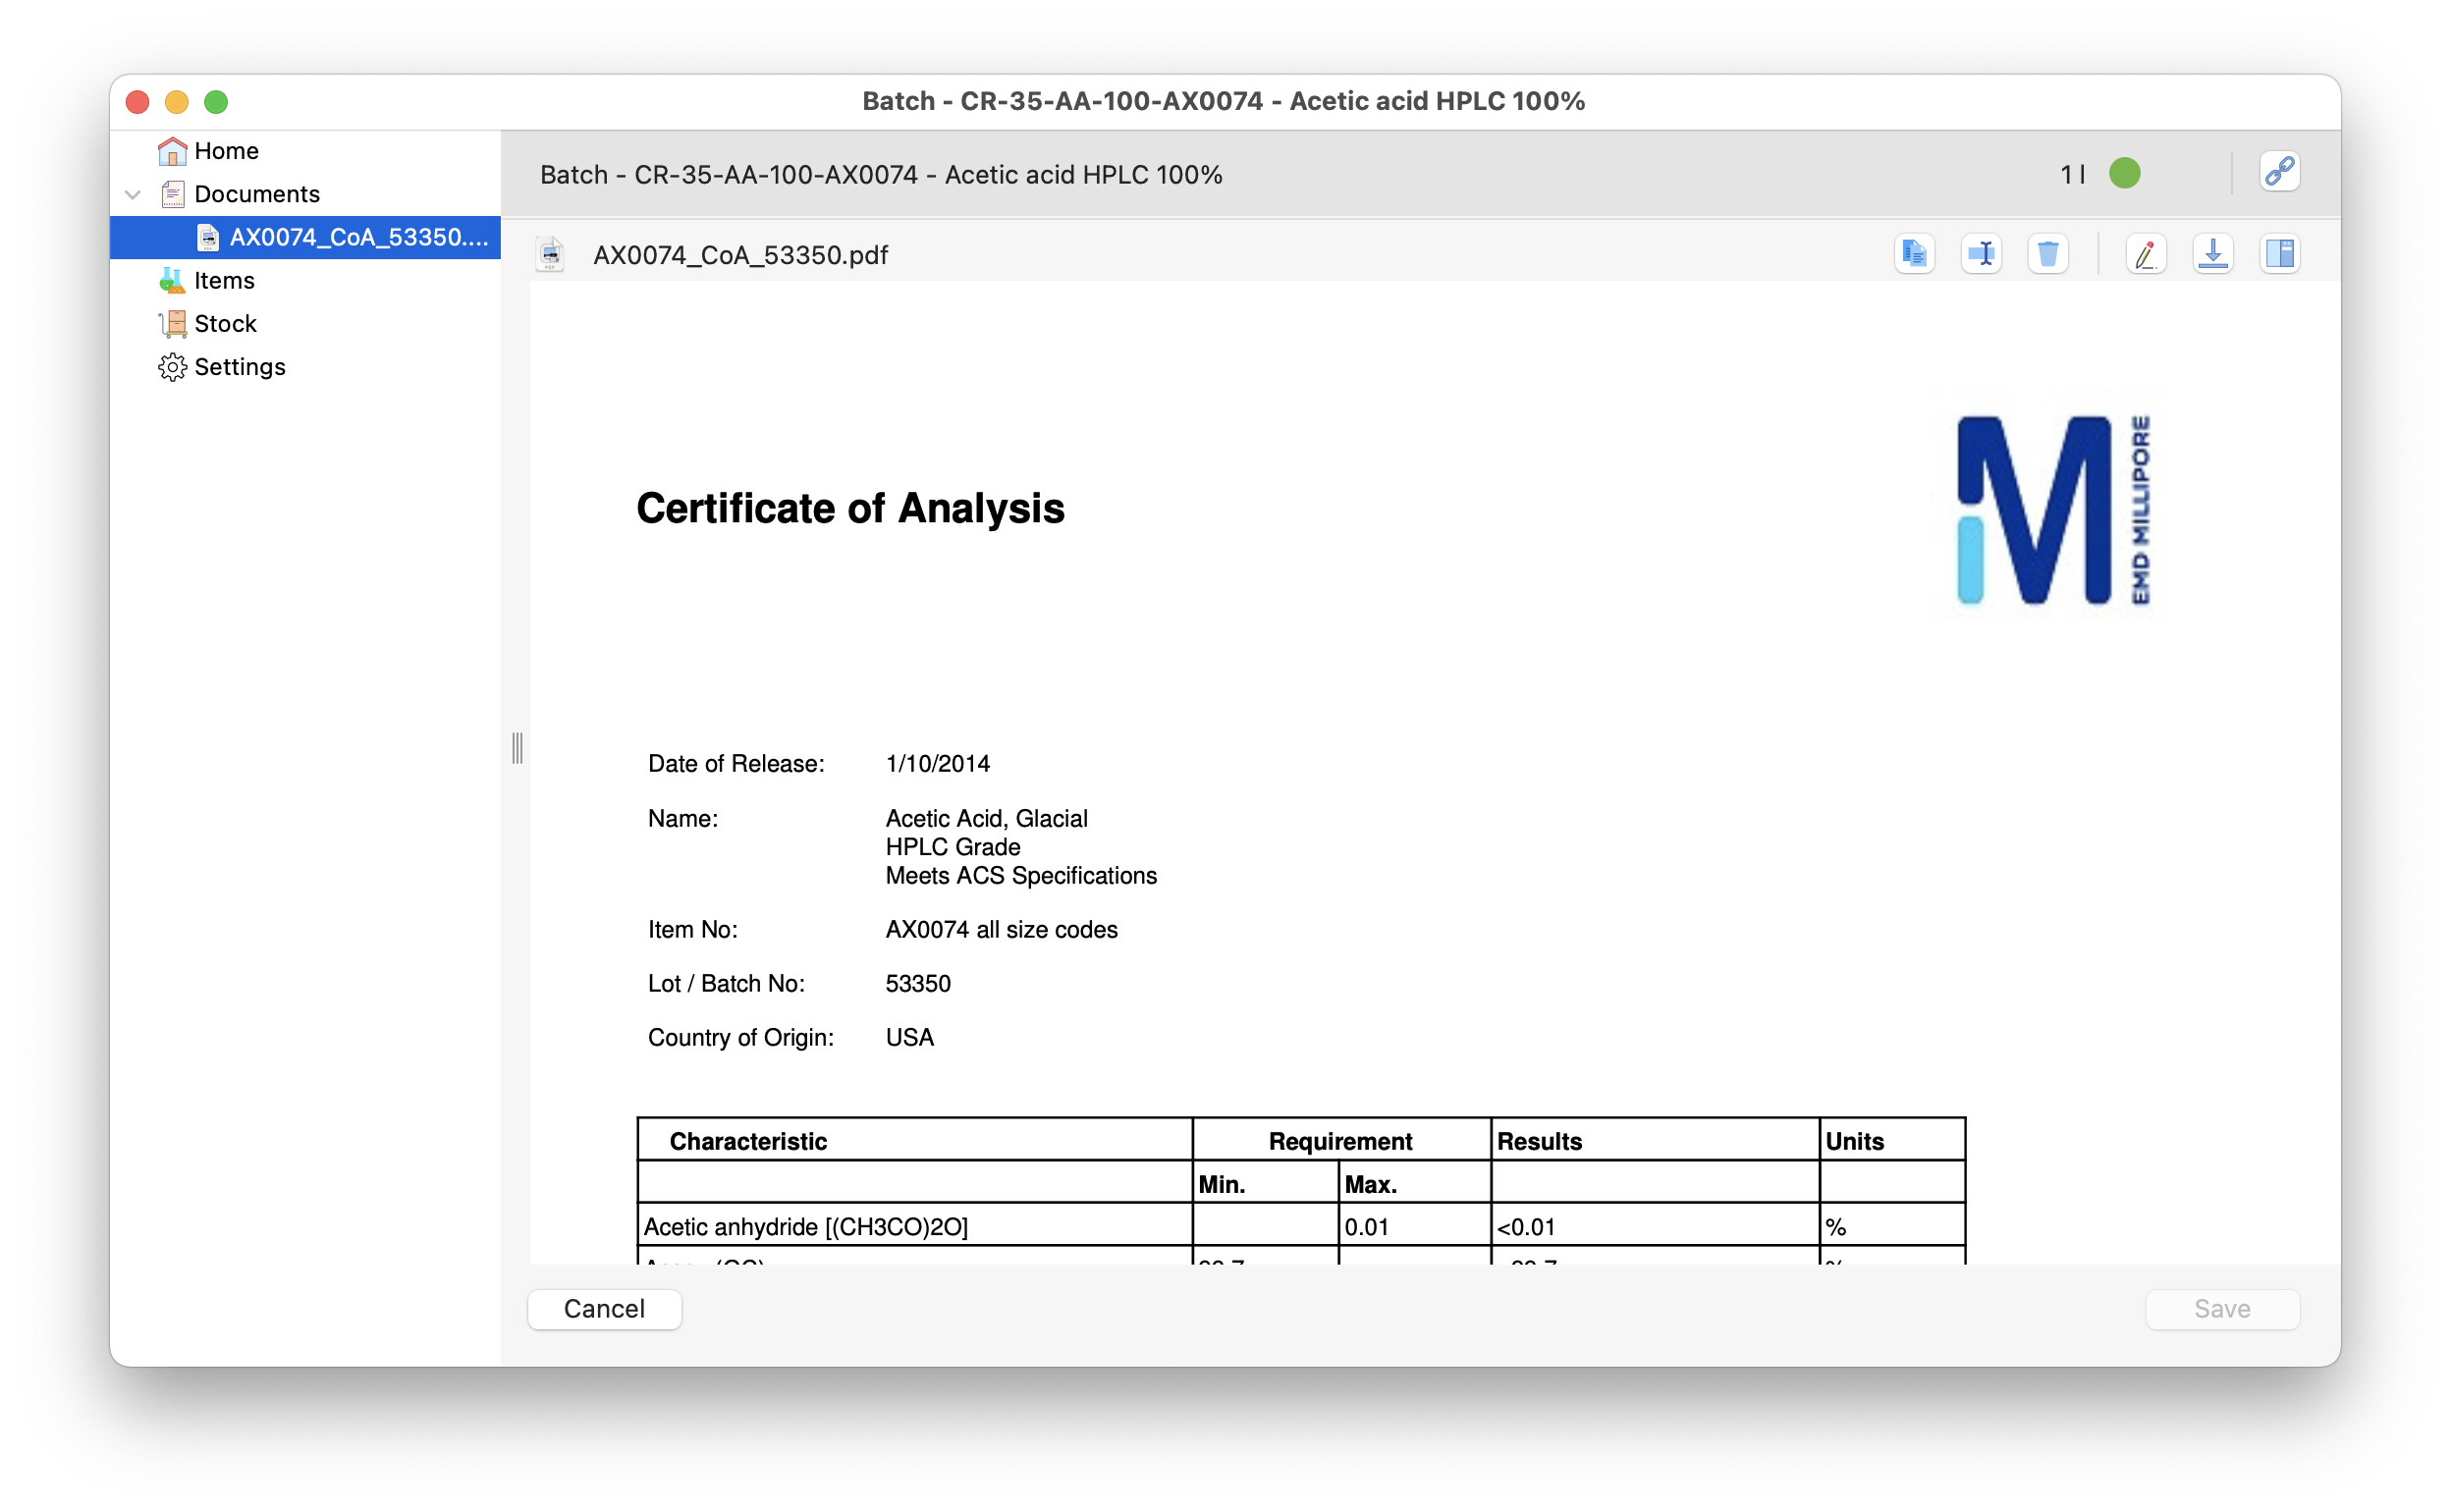Image resolution: width=2451 pixels, height=1512 pixels.
Task: Click the Acetic anhydride row label
Action: point(805,1227)
